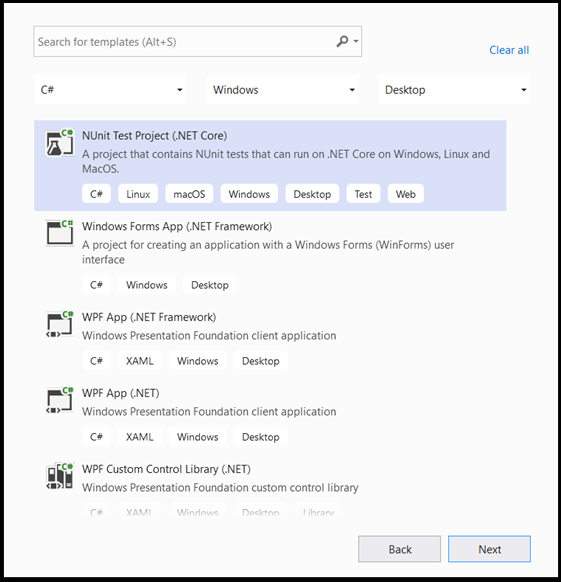Click the Windows Forms App description text
This screenshot has width=561, height=582.
[x=268, y=252]
